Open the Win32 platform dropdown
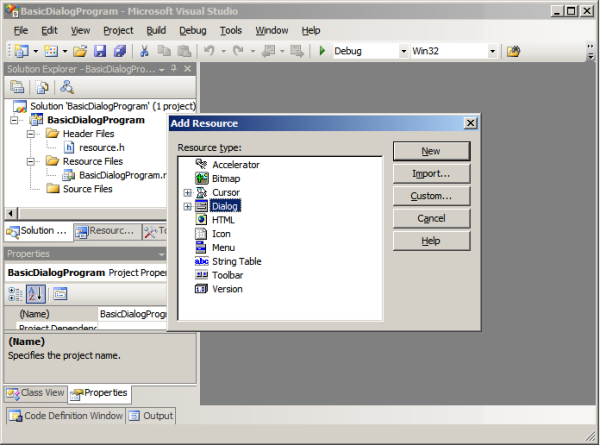Image resolution: width=600 pixels, height=445 pixels. pyautogui.click(x=492, y=51)
